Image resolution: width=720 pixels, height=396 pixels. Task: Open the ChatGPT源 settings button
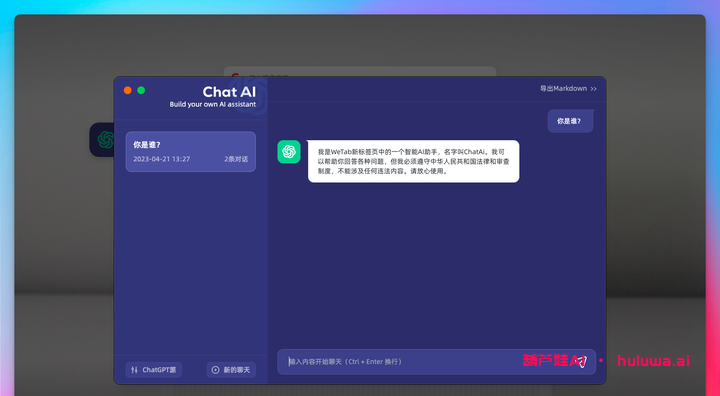click(154, 370)
